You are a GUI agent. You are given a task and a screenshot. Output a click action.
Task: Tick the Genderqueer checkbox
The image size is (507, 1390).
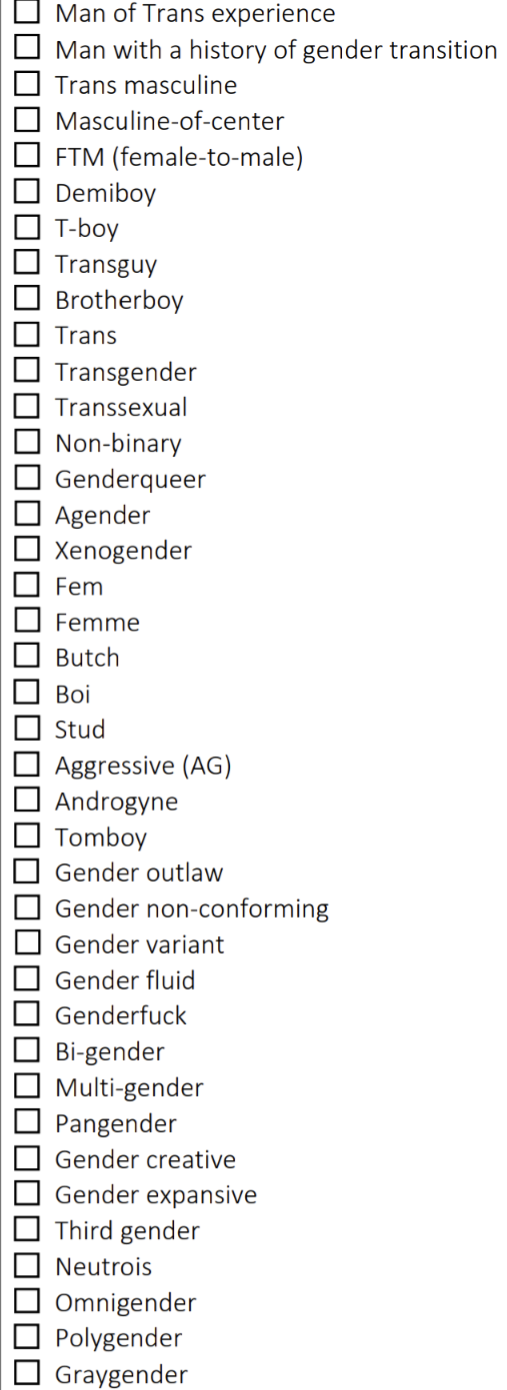27,479
